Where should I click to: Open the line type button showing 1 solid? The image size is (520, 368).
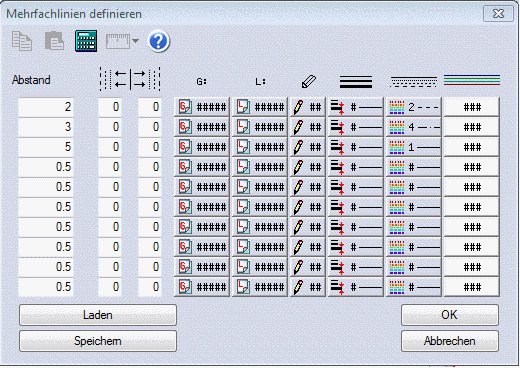tap(414, 147)
